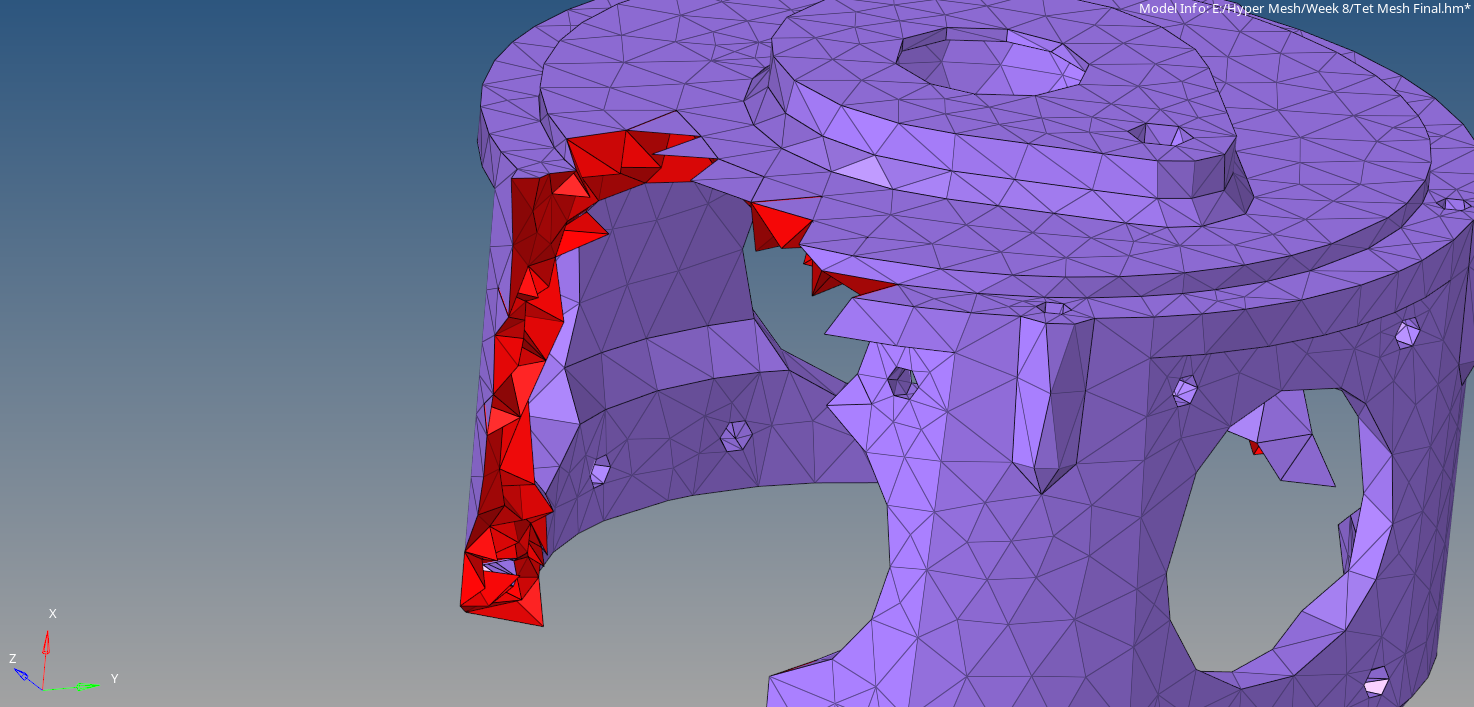
Task: Select the green Y axis arrow
Action: click(76, 687)
